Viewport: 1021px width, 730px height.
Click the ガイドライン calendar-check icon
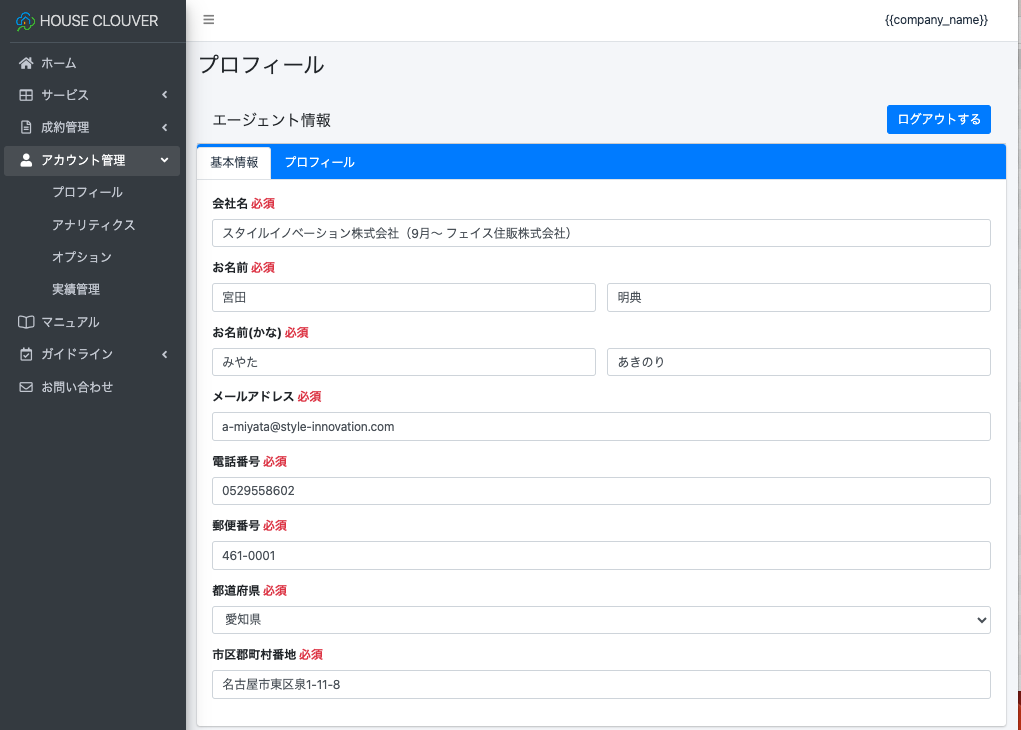[27, 354]
